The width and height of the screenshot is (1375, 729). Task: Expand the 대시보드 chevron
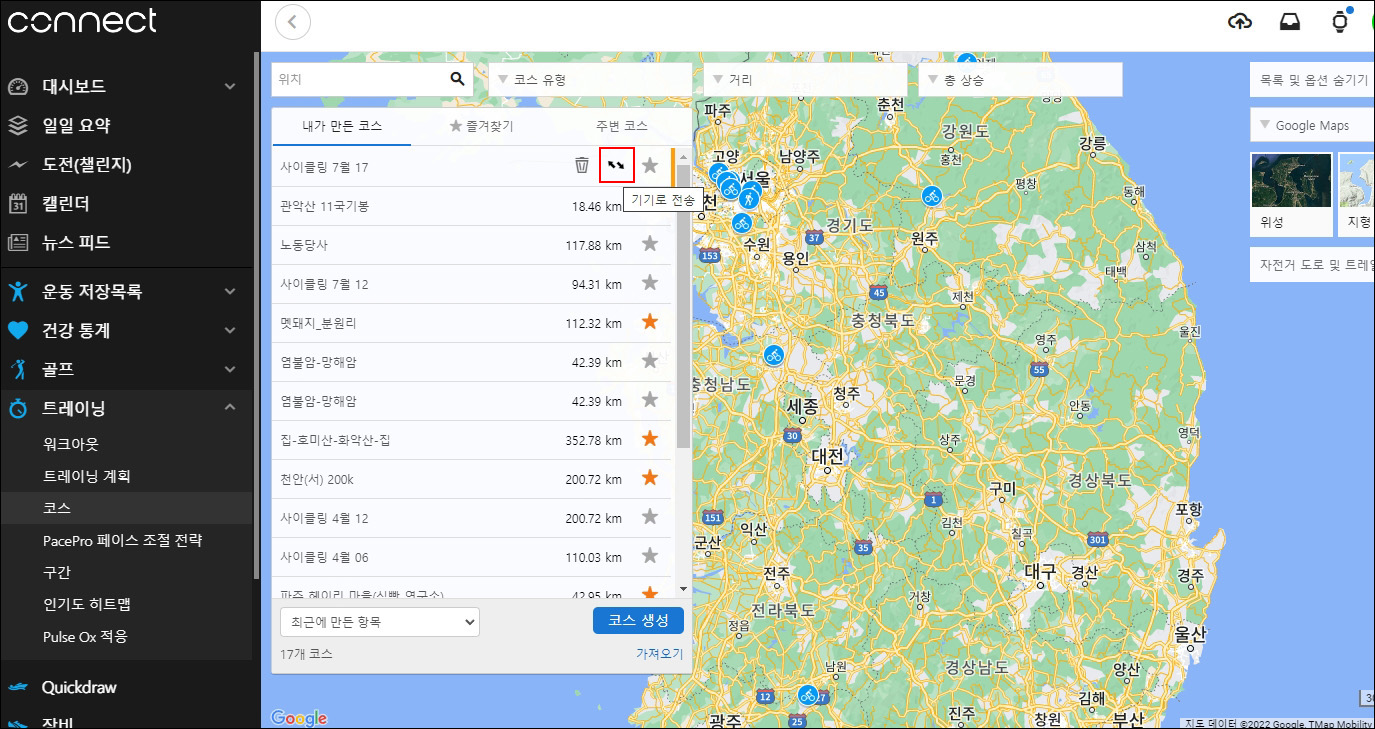(230, 87)
